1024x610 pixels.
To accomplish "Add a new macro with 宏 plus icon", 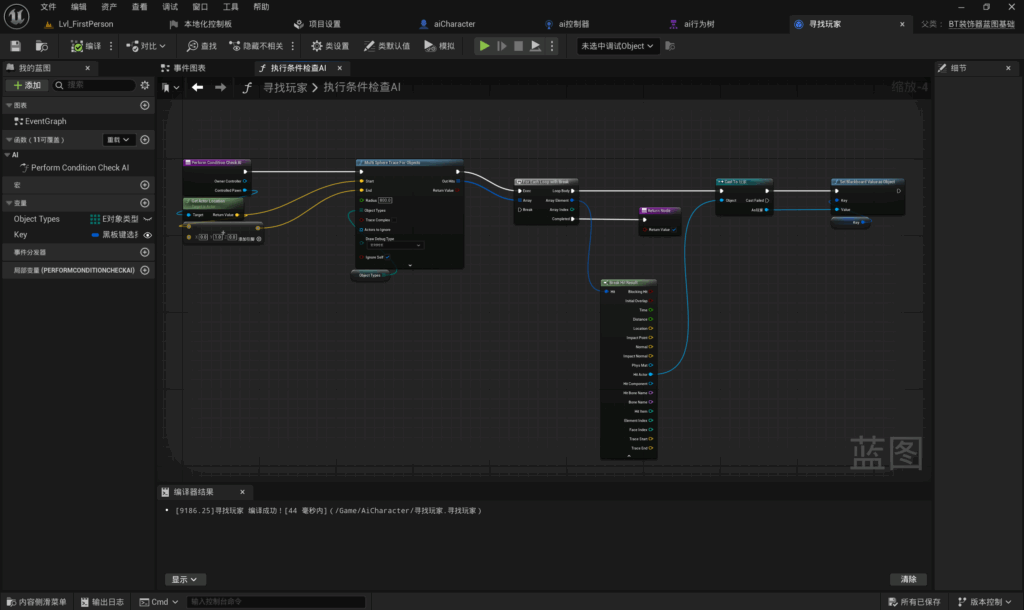I will pos(145,185).
